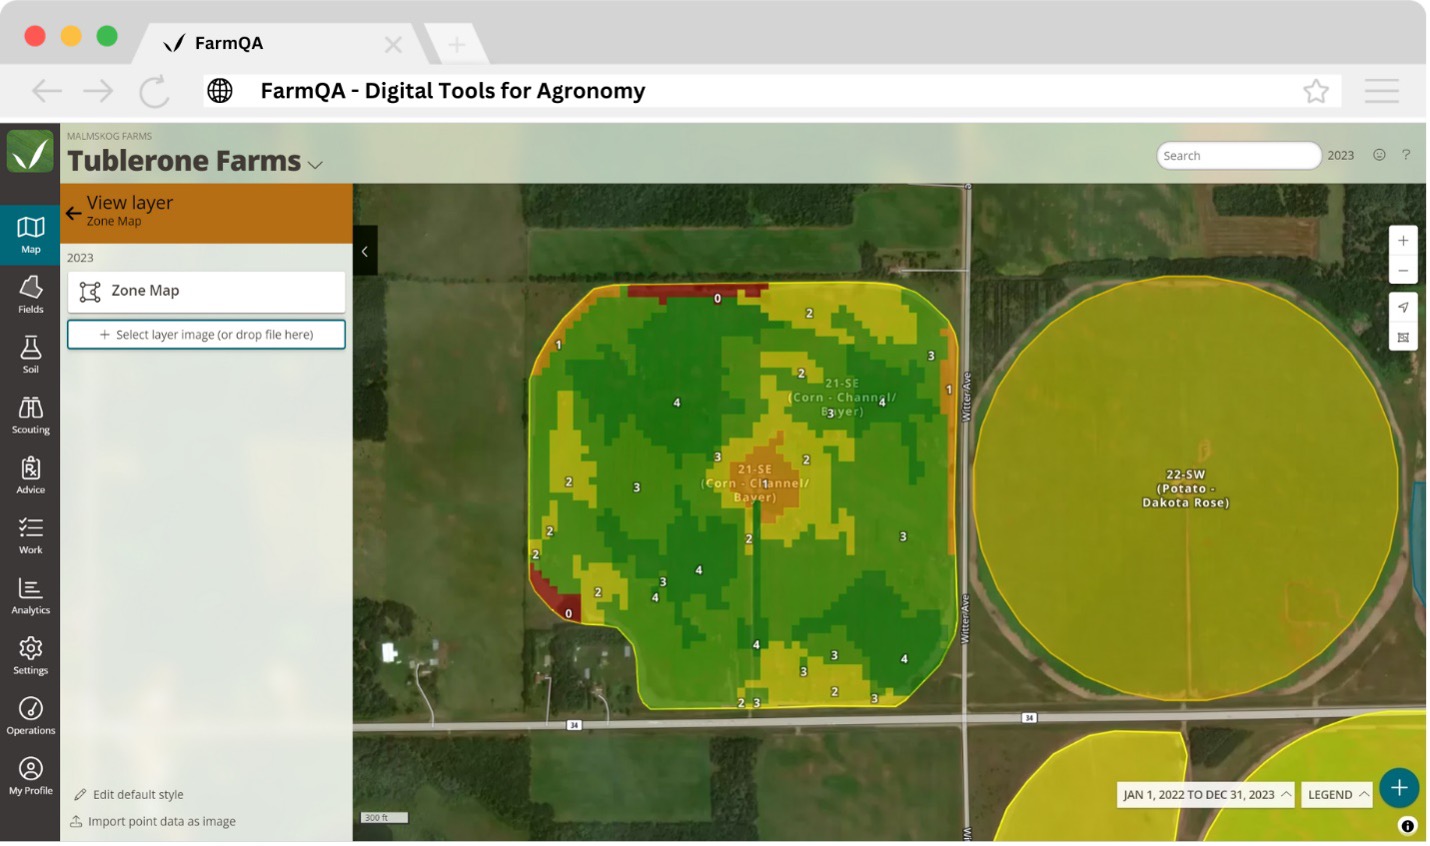The width and height of the screenshot is (1430, 846).
Task: Zoom in on the map
Action: point(1403,241)
